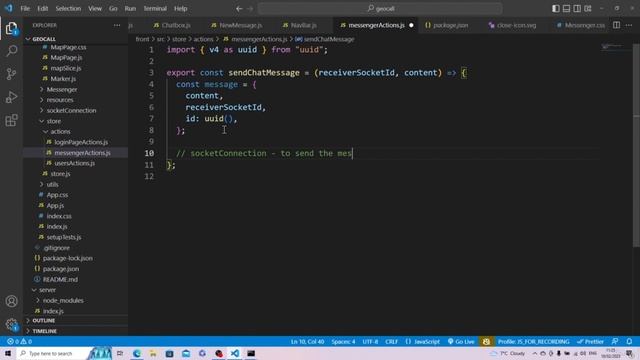Go forward using the navigation arrow
The width and height of the screenshot is (640, 360).
pyautogui.click(x=250, y=9)
